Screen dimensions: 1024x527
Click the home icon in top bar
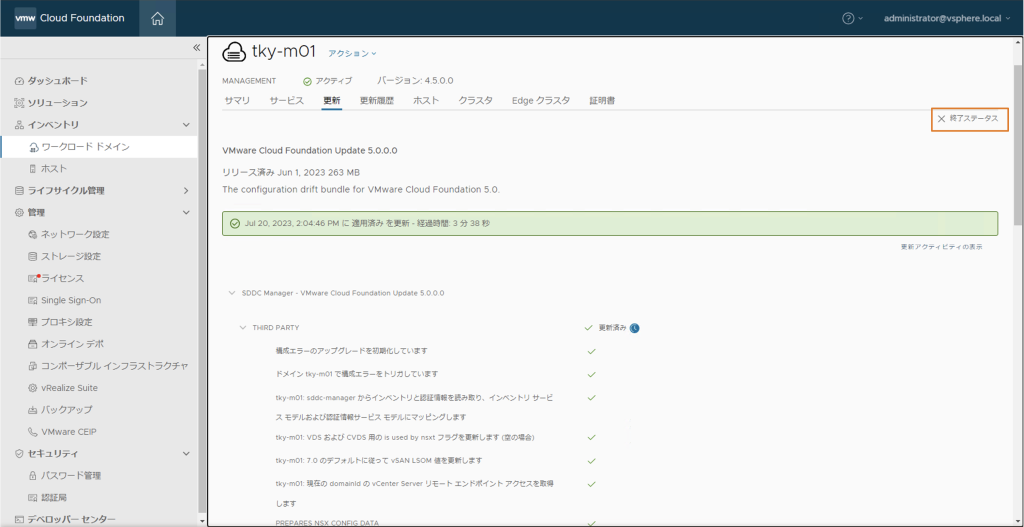(x=157, y=18)
